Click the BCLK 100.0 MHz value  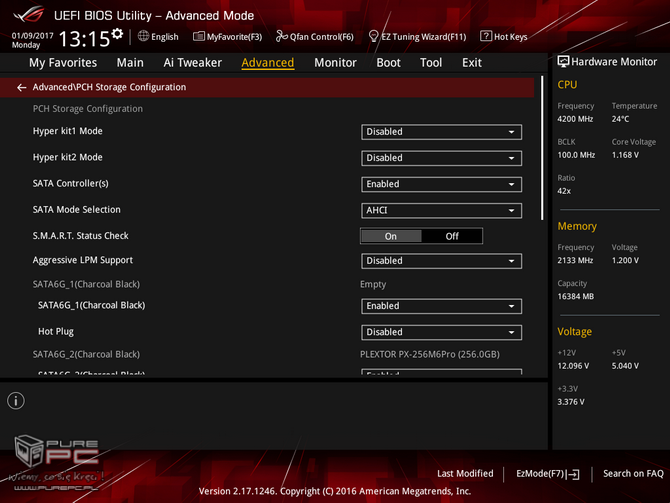click(x=576, y=155)
